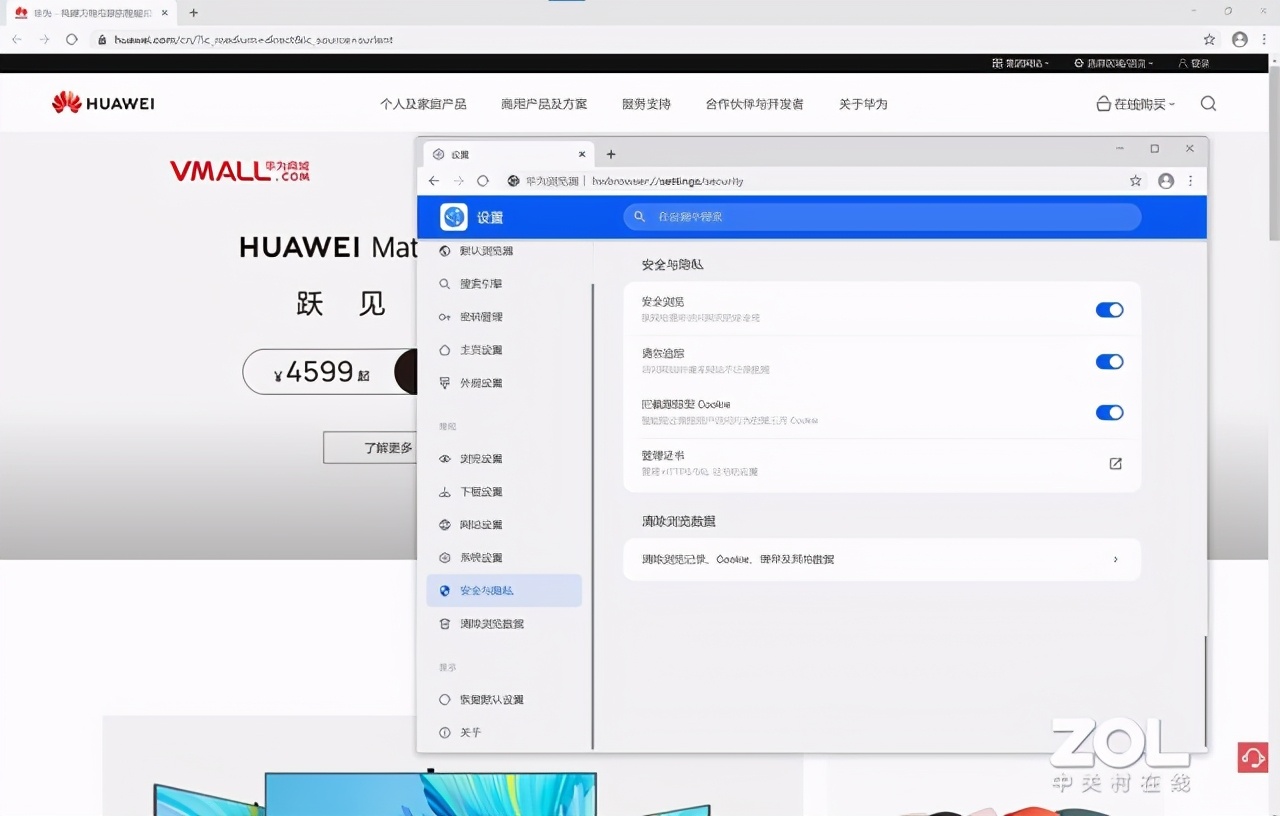Click the Manage certificates row
Screen dimensions: 1280x816
click(882, 464)
